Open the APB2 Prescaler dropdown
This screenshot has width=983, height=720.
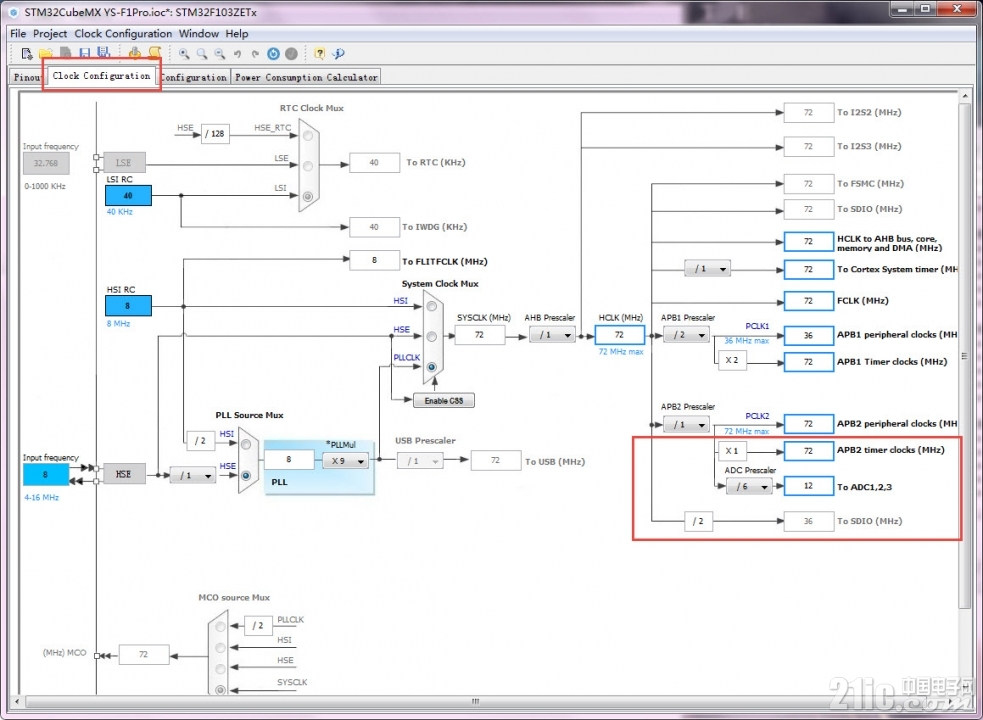click(x=686, y=425)
